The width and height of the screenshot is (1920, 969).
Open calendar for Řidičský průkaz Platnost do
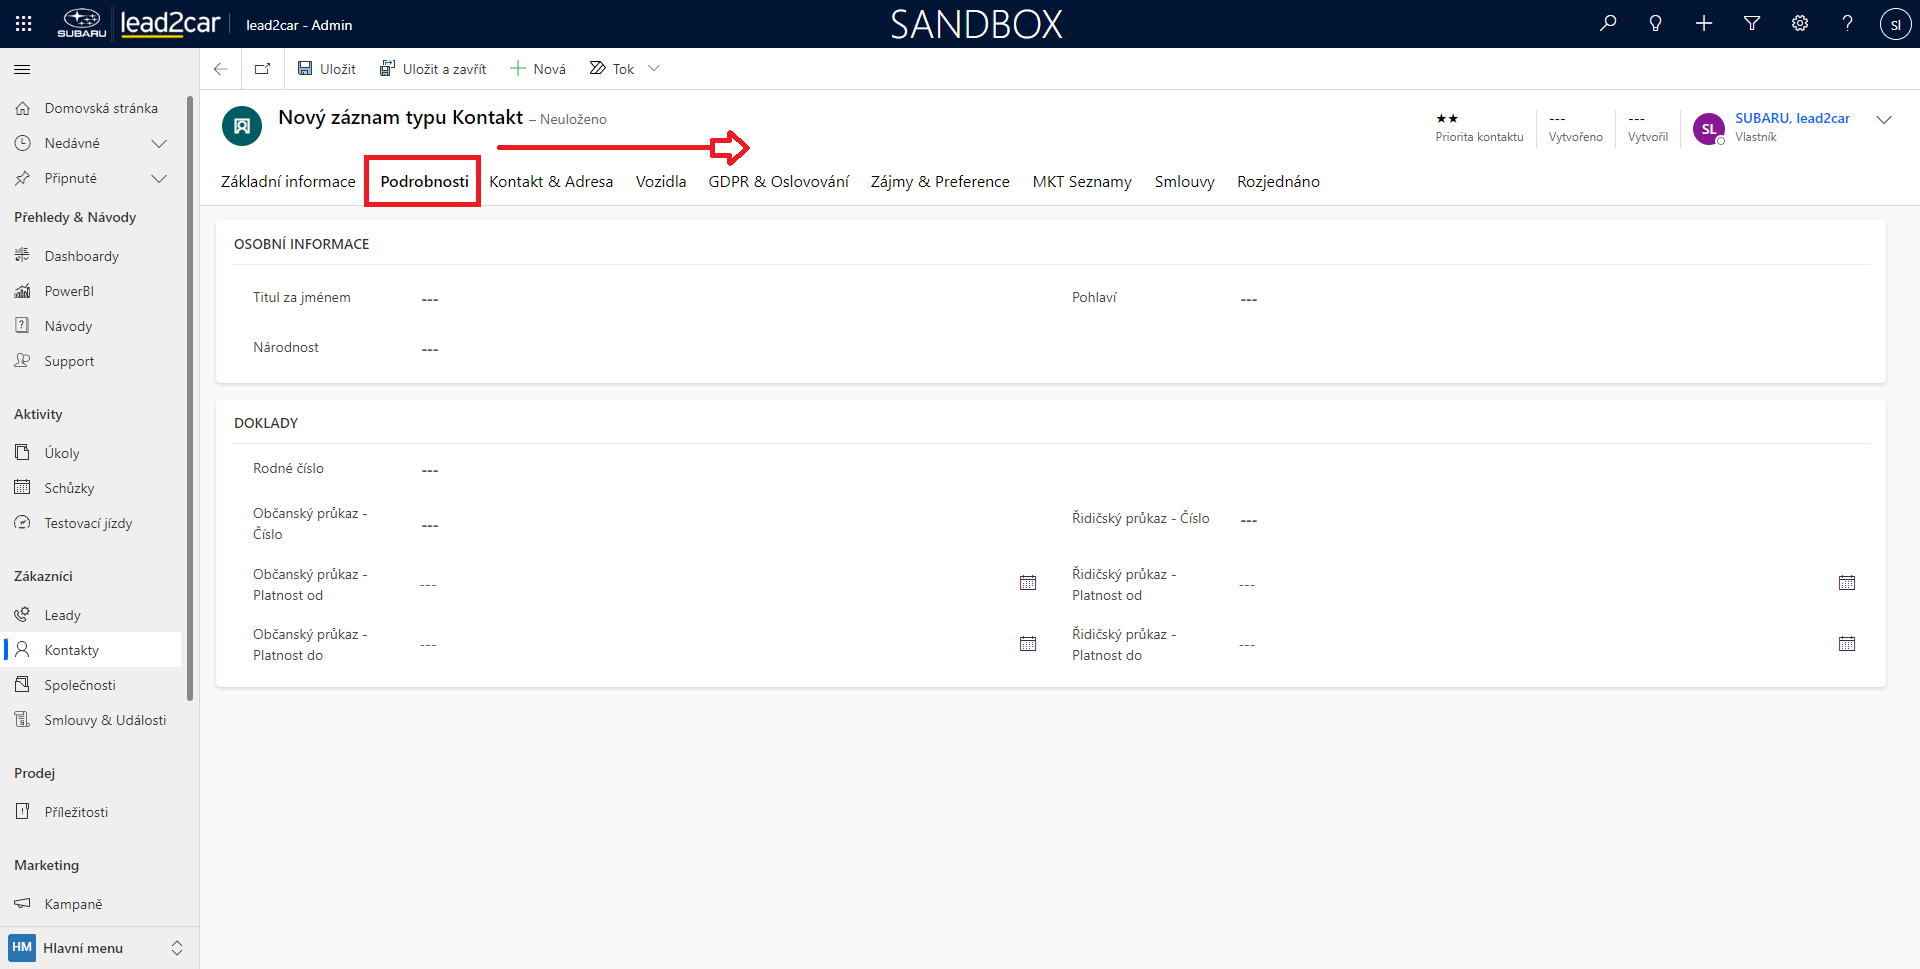click(x=1847, y=644)
